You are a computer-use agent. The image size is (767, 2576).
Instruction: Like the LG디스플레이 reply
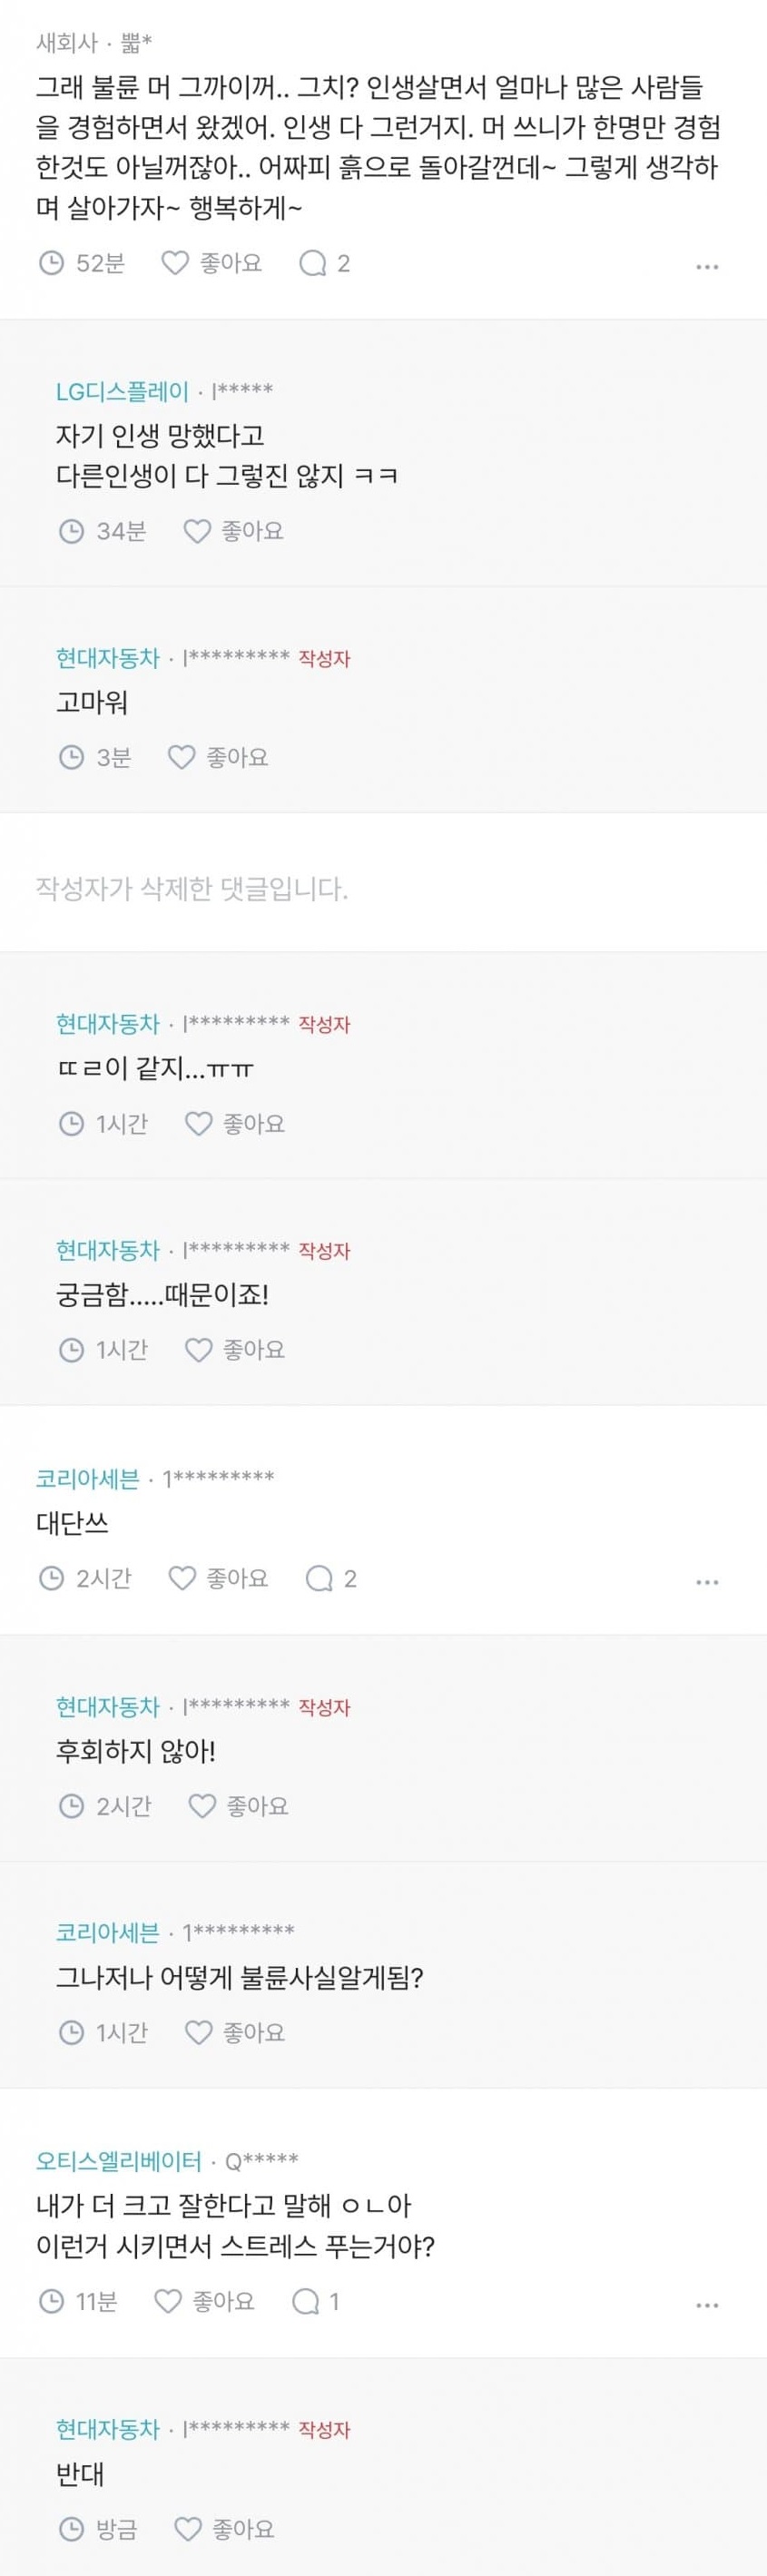[233, 530]
